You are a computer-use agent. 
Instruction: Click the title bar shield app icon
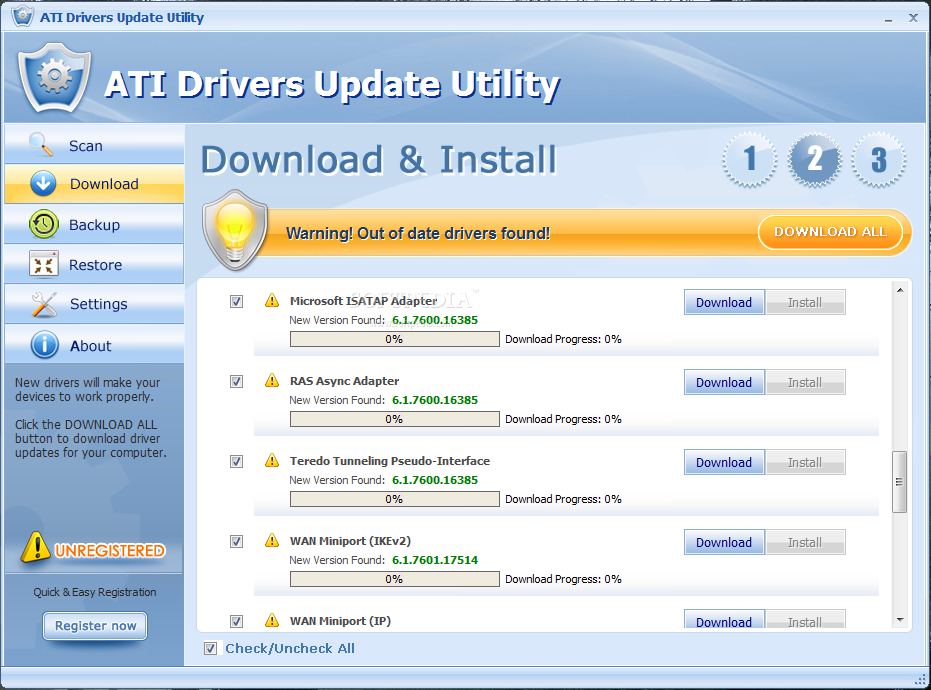(23, 15)
